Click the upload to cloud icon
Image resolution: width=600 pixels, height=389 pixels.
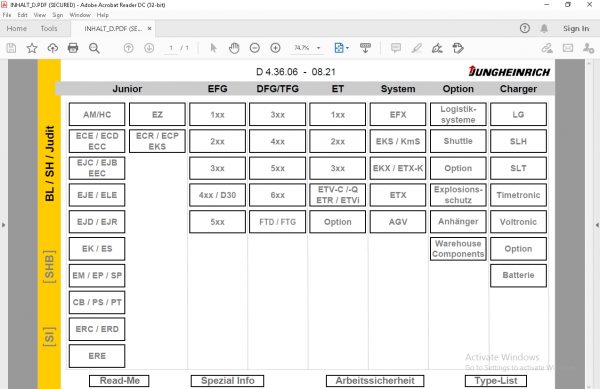pos(52,48)
